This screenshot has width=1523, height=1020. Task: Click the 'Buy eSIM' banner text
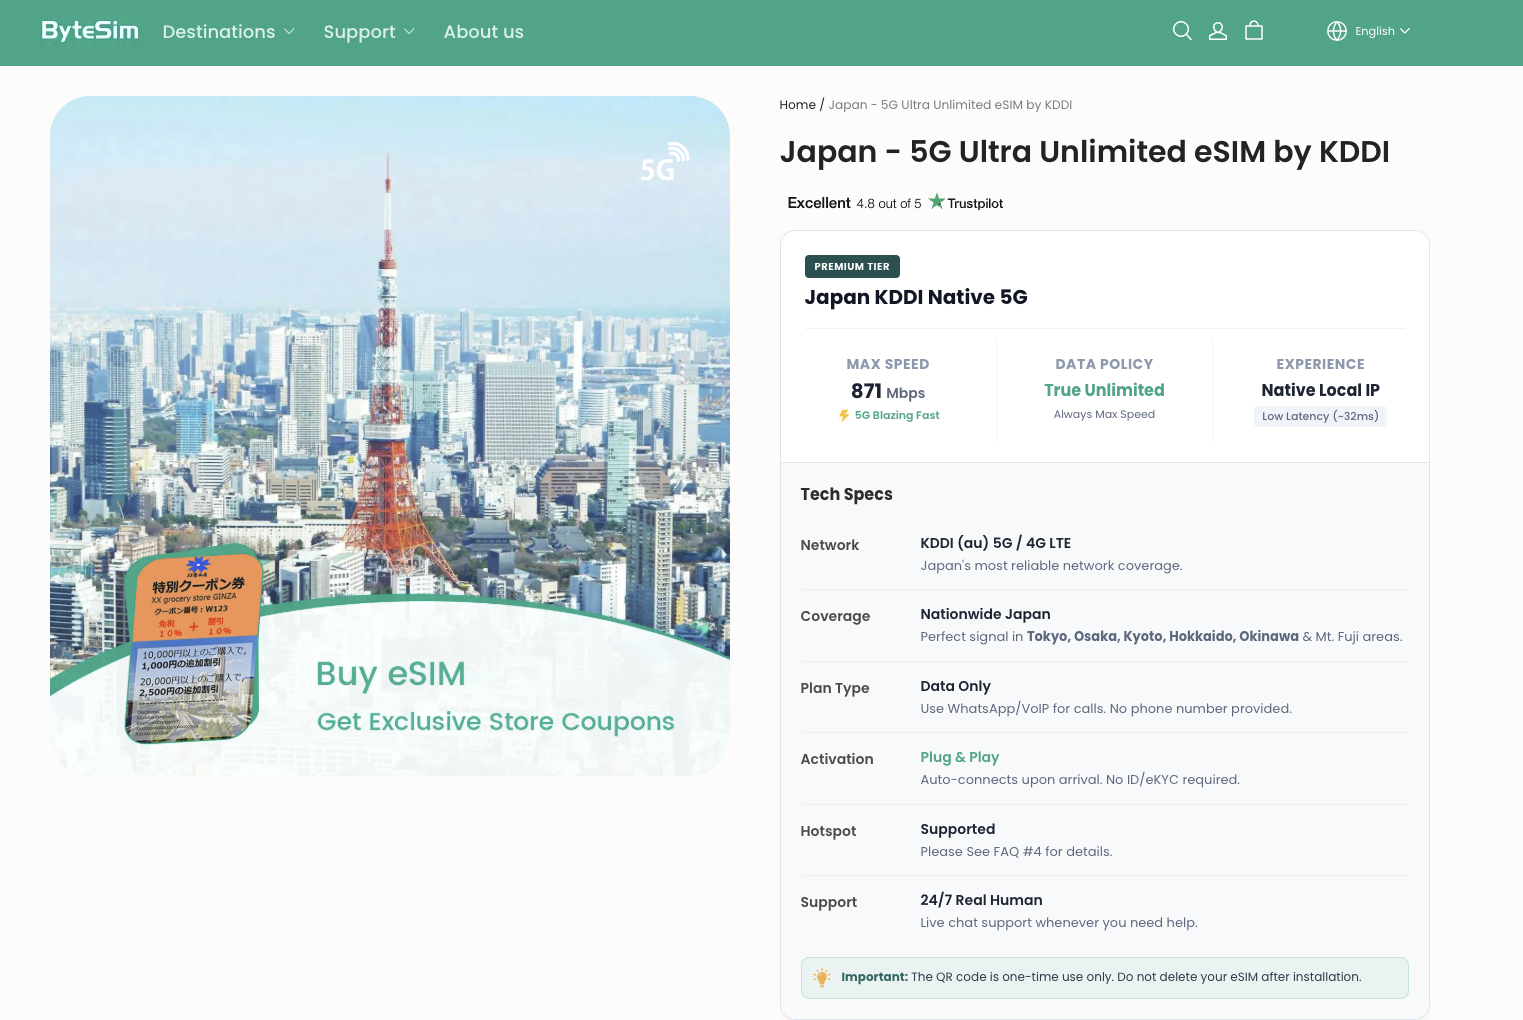click(391, 674)
